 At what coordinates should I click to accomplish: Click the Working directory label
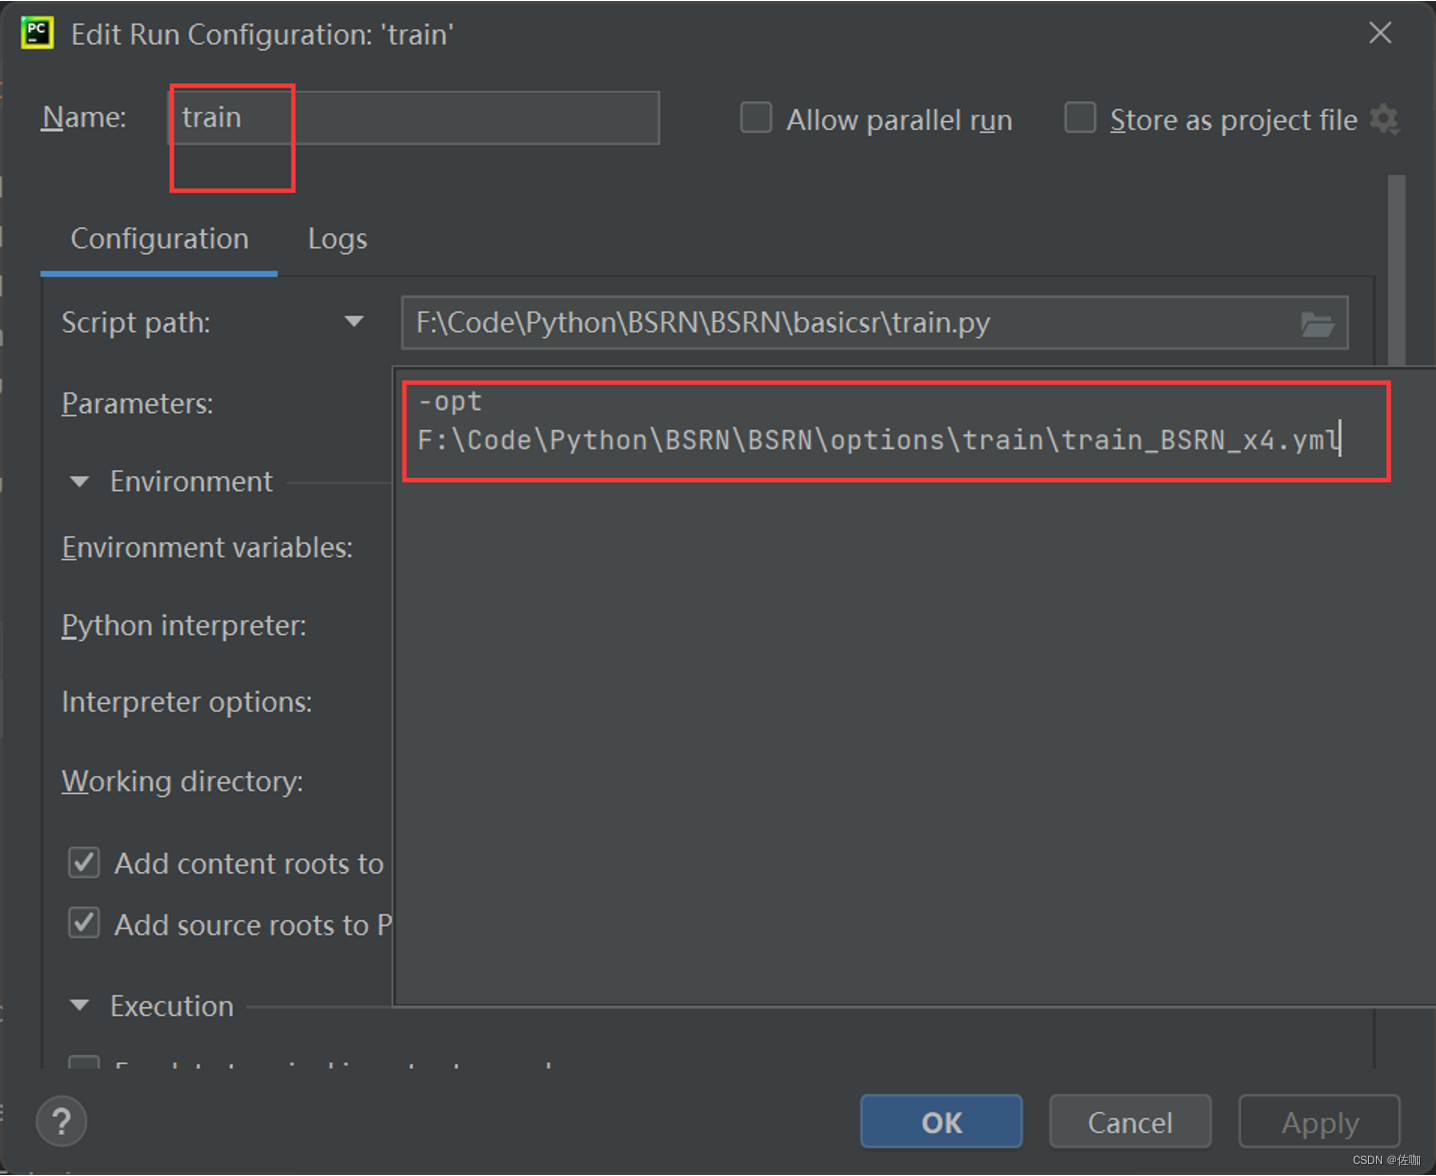click(182, 781)
